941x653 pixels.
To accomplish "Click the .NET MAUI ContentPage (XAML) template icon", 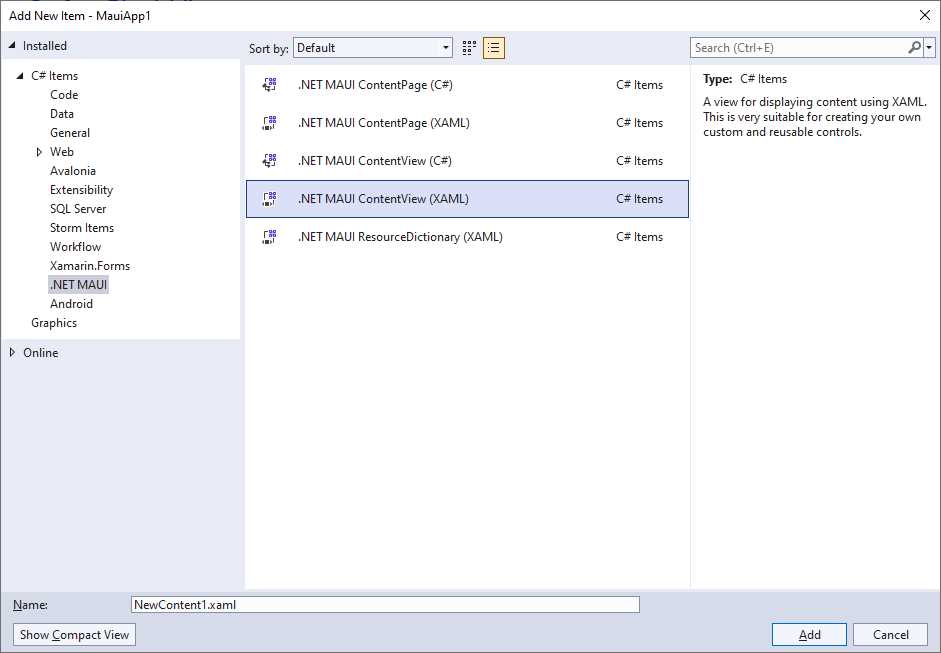I will tap(268, 123).
